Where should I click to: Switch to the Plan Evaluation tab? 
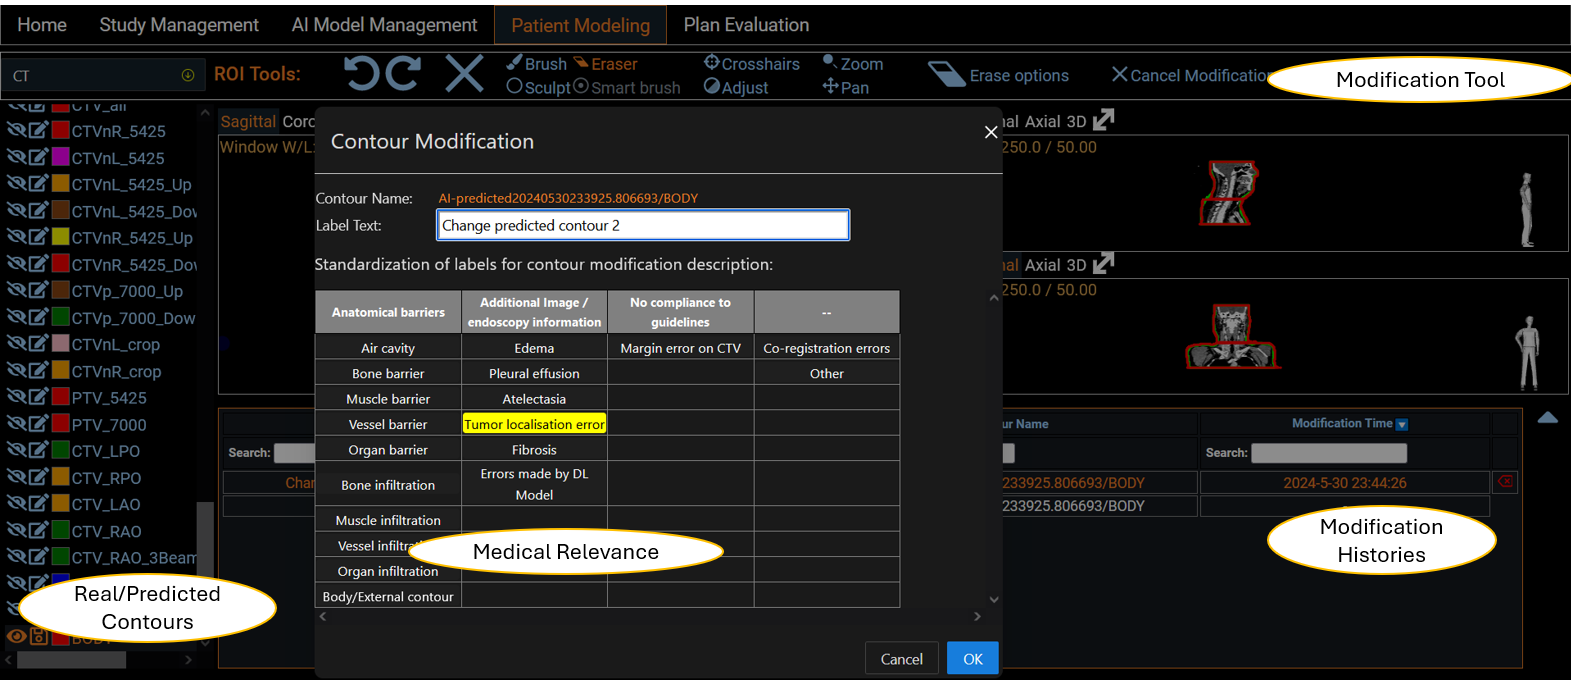tap(746, 25)
